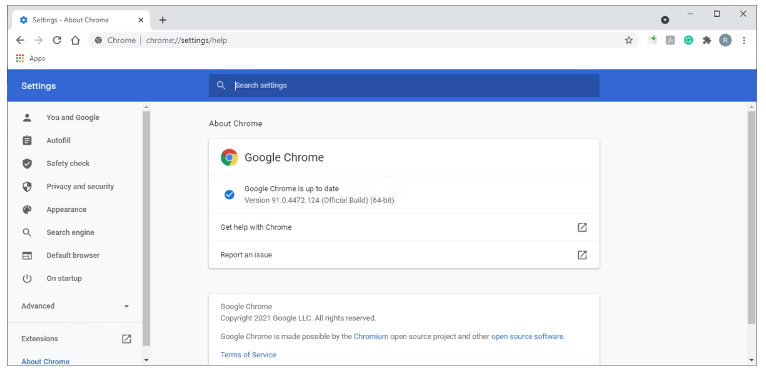Open the tab search dropdown arrow

click(x=664, y=20)
